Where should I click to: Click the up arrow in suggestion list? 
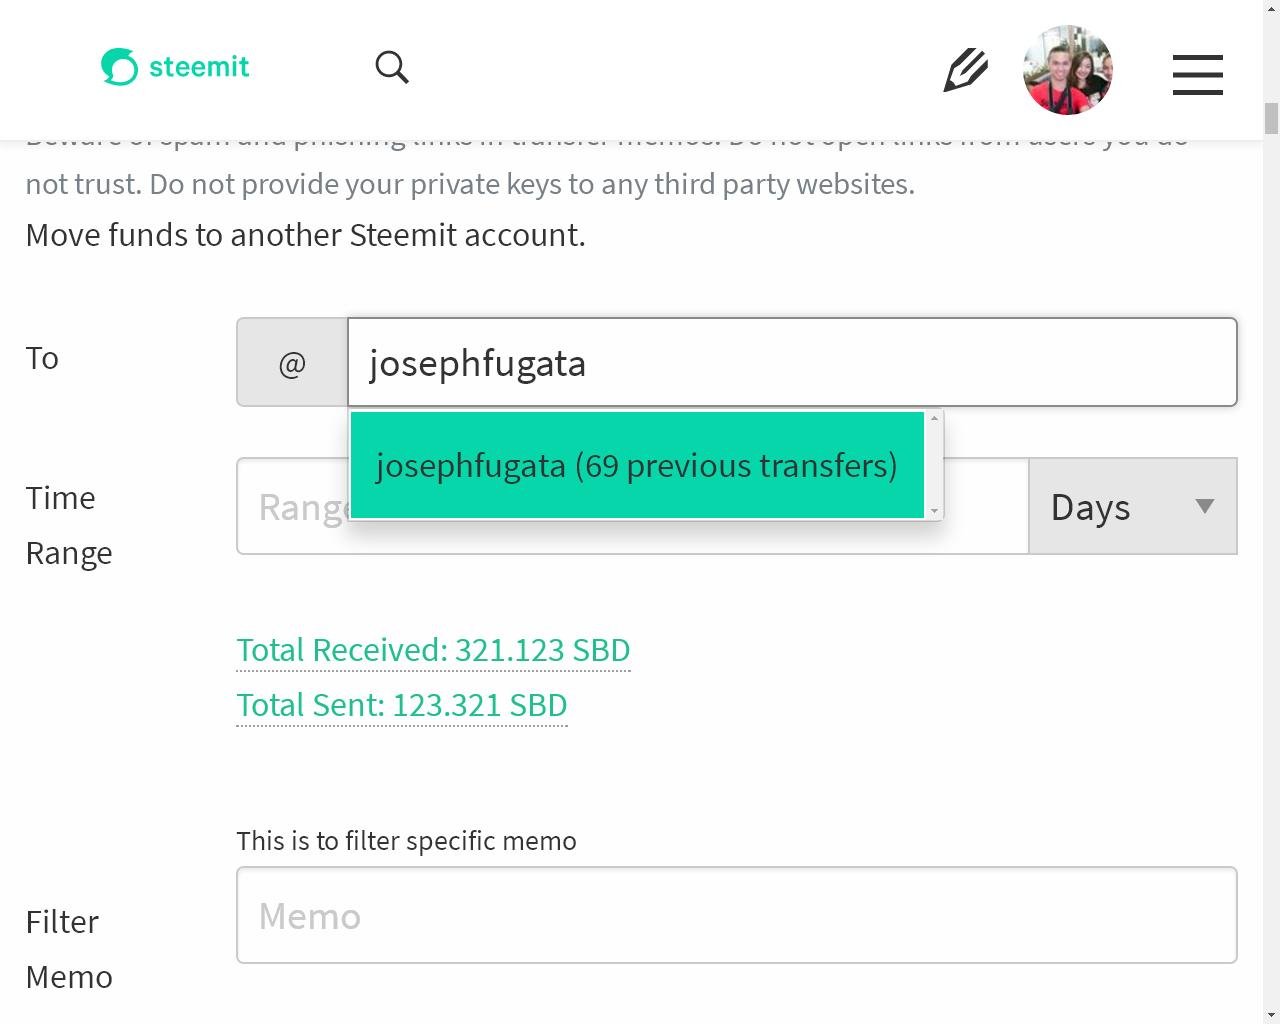pyautogui.click(x=934, y=418)
